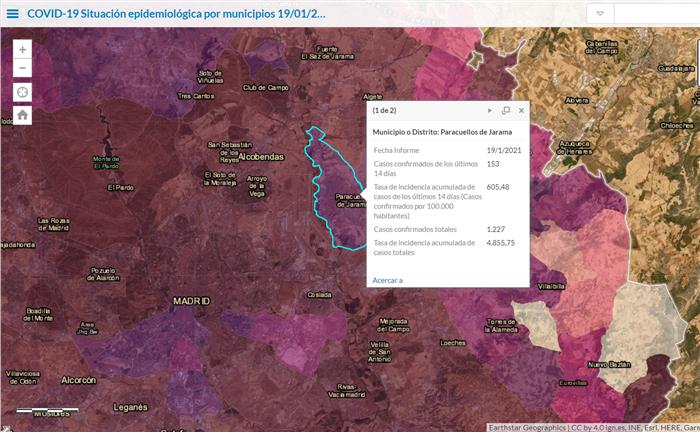Click the 'Acercar a' zoom link
Viewport: 700px width, 432px height.
[x=387, y=280]
